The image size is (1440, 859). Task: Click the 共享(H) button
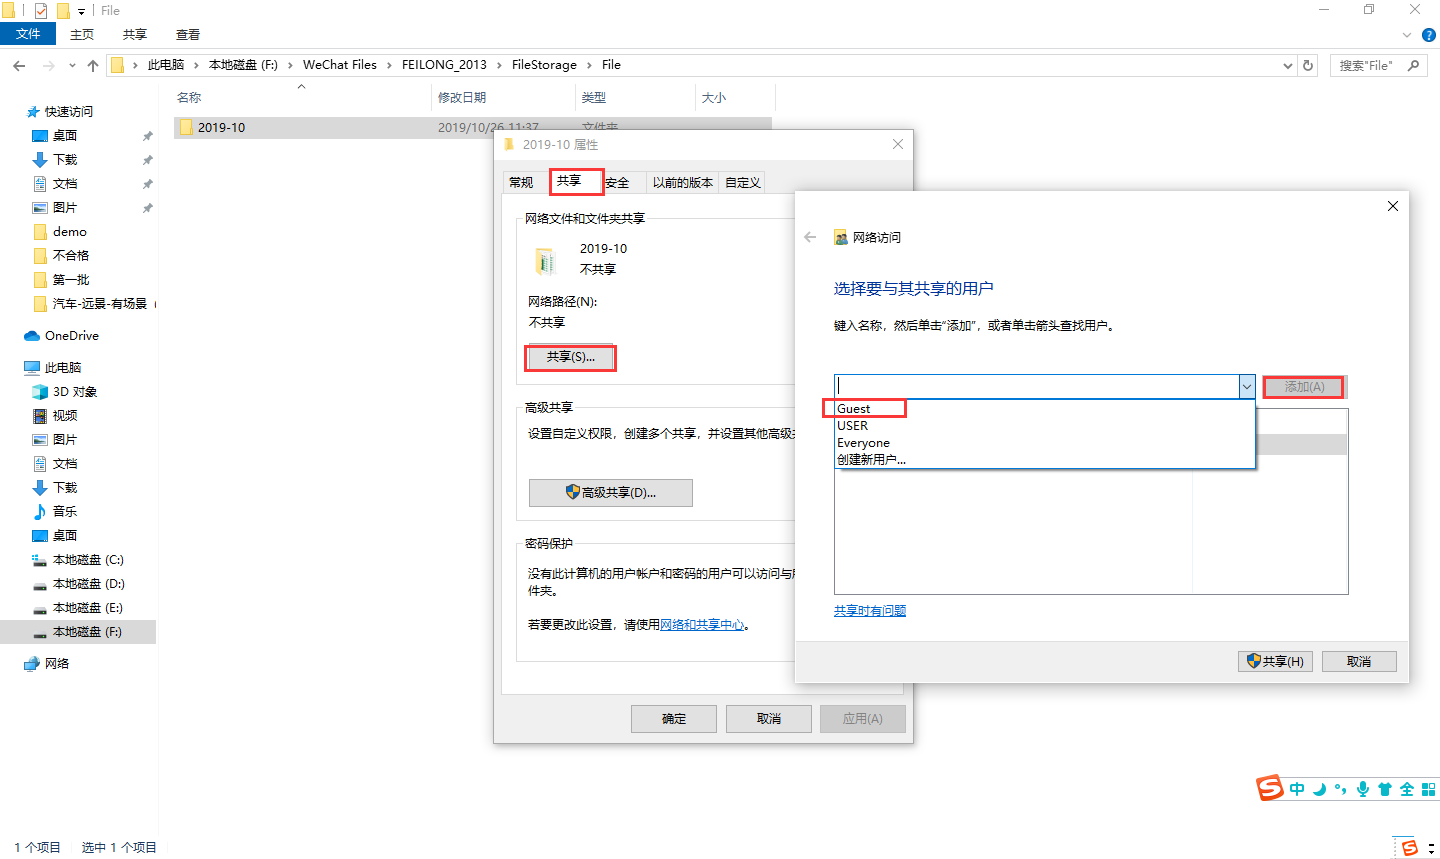[1275, 661]
